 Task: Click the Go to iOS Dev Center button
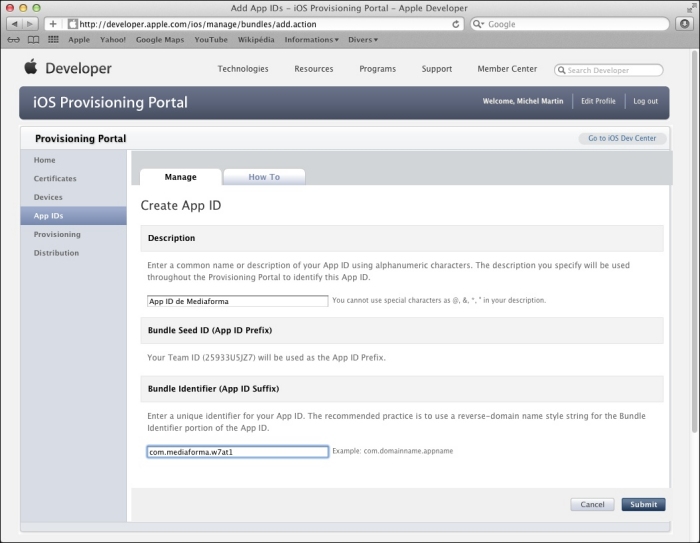tap(622, 138)
